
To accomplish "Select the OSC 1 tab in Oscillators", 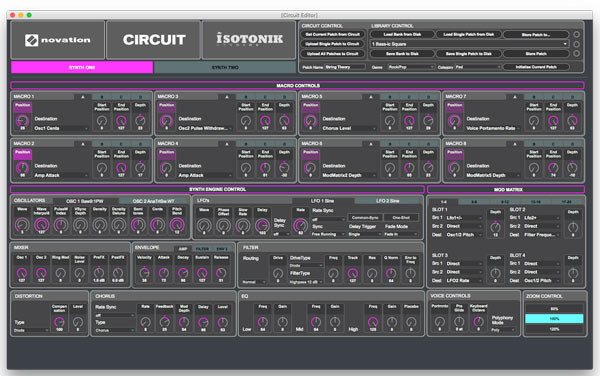I will tap(85, 201).
